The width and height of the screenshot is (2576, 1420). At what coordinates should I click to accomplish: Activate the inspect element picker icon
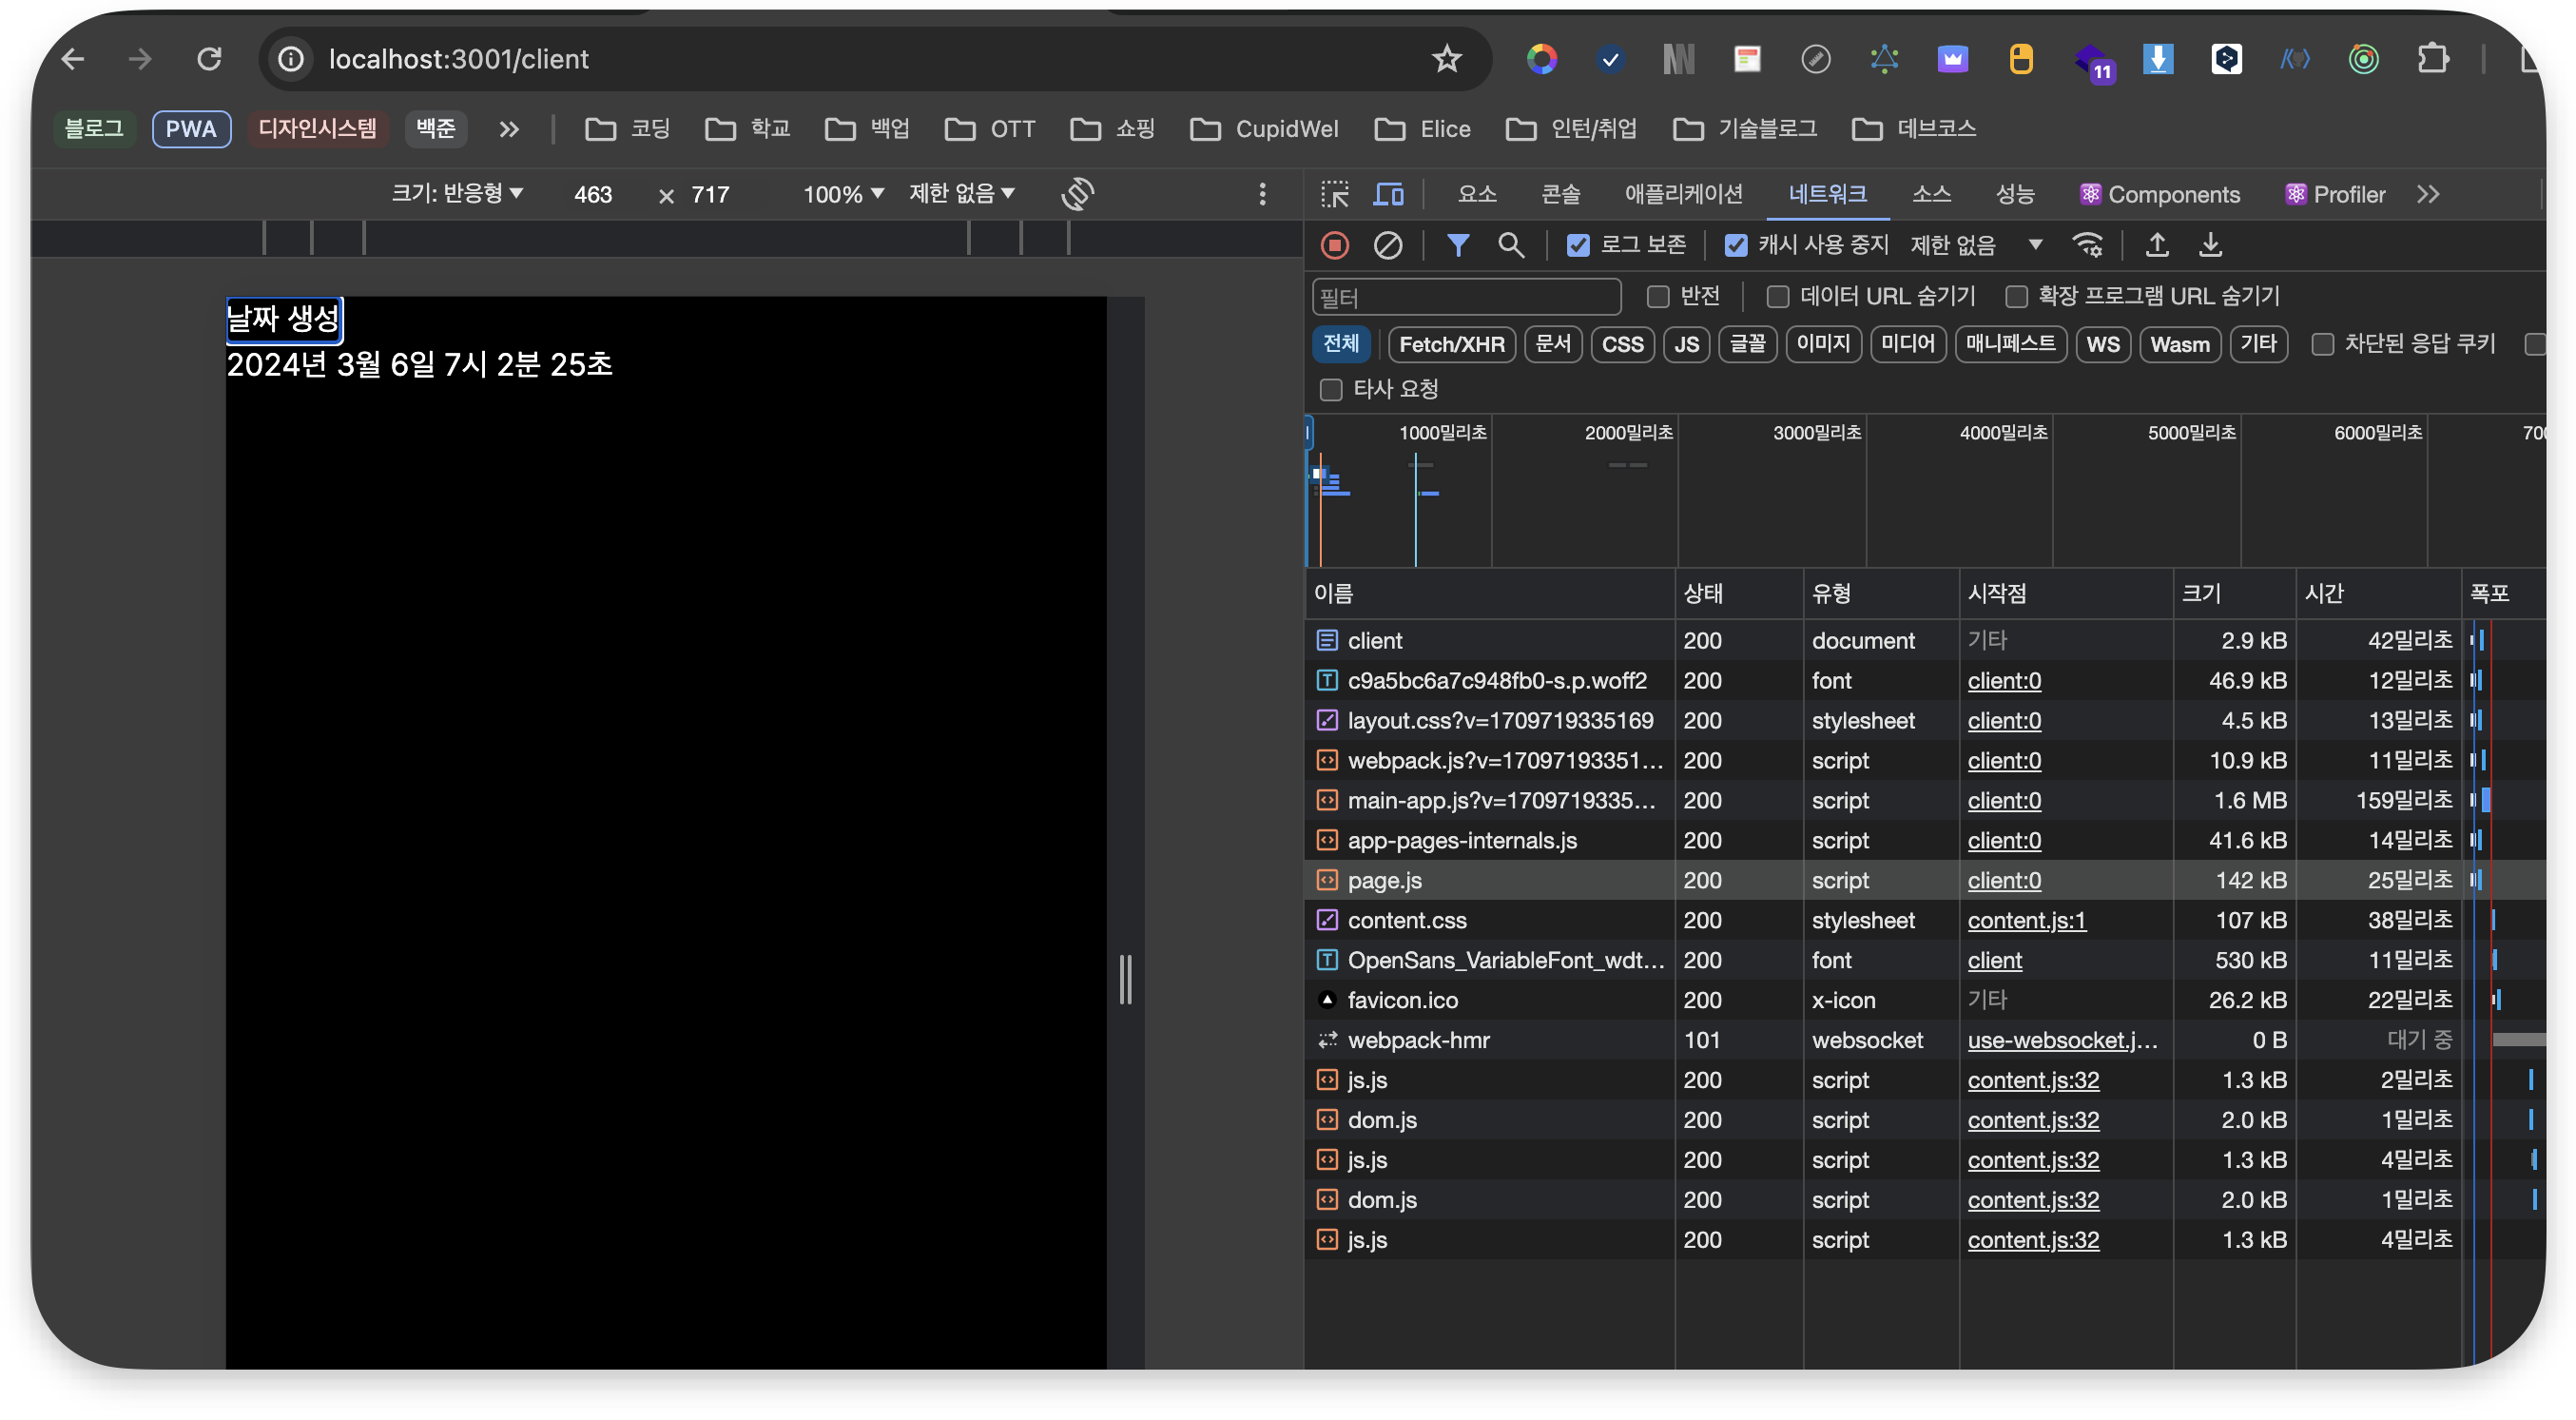click(x=1334, y=194)
